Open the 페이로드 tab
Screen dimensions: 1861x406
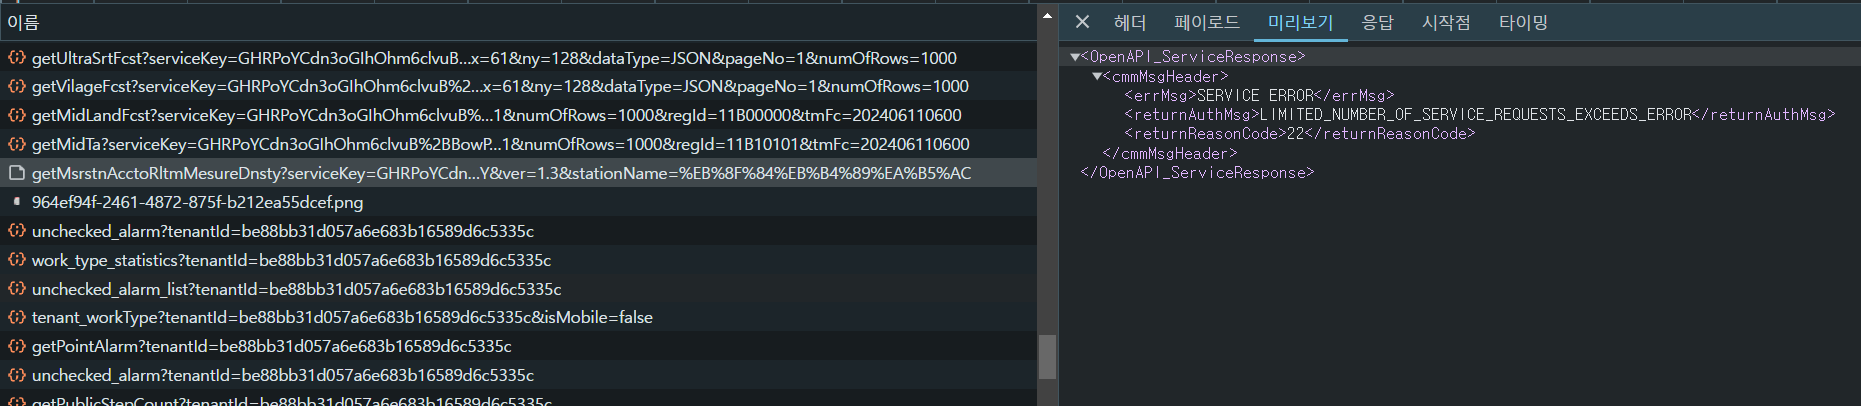point(1206,22)
